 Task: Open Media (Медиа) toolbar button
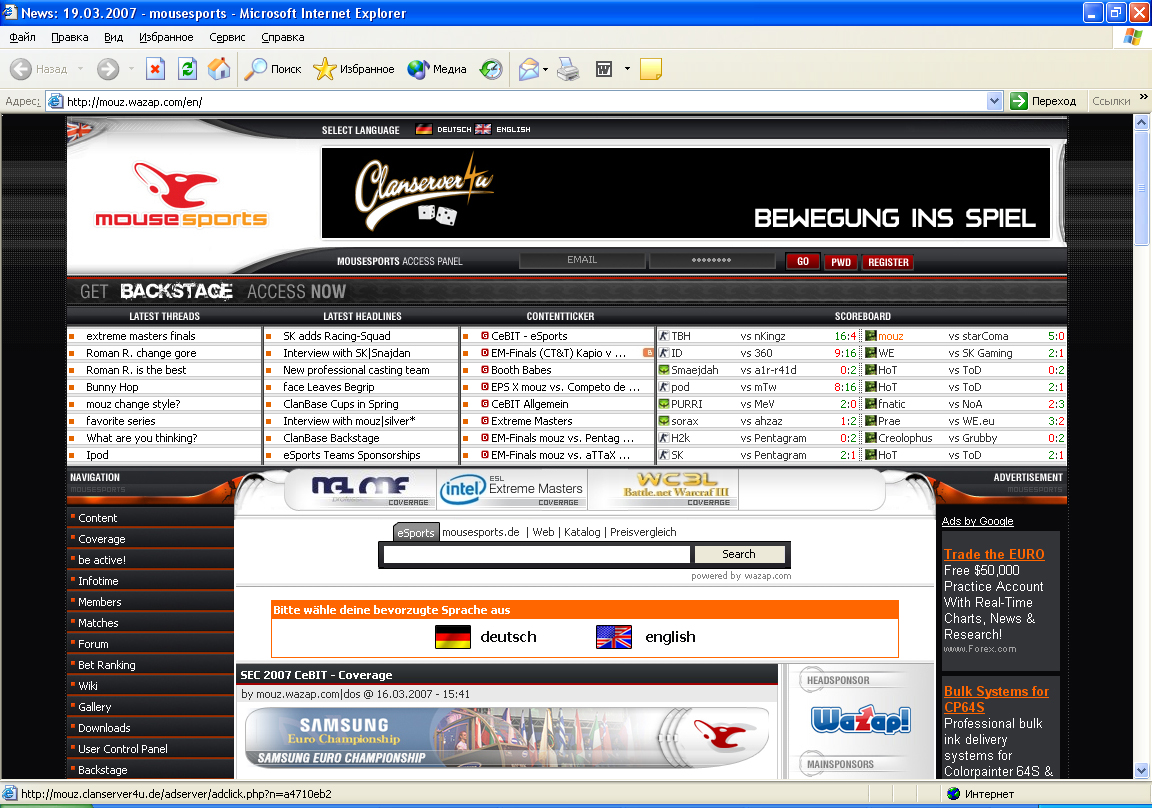pos(437,69)
